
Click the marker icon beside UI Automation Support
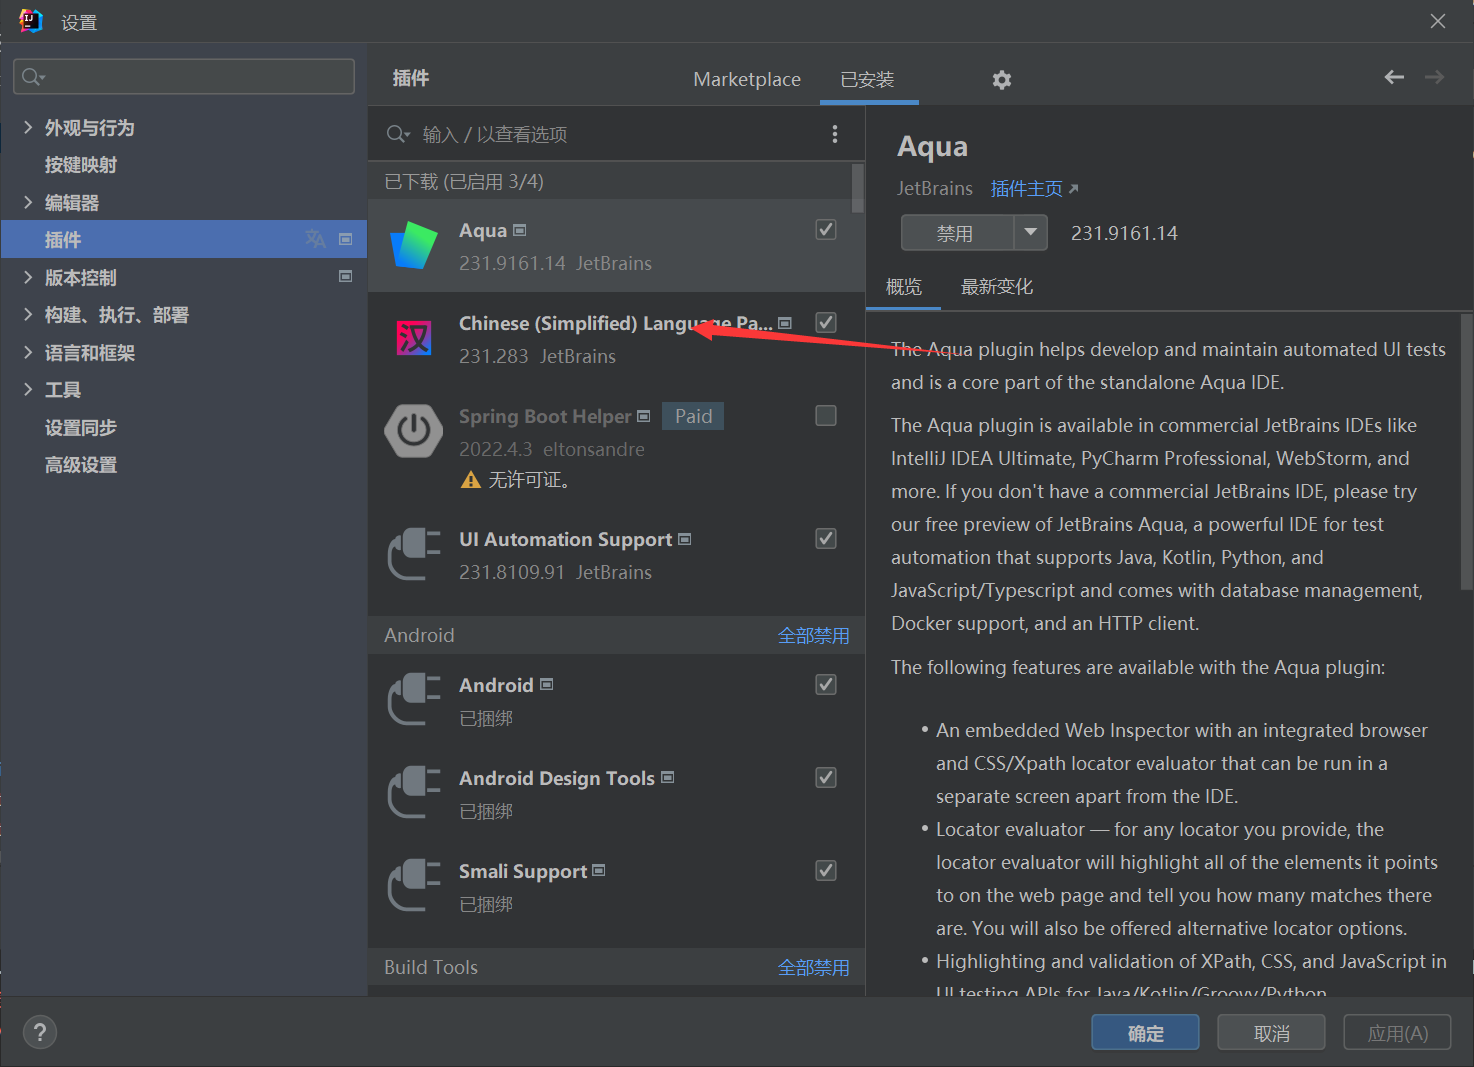[x=684, y=539]
